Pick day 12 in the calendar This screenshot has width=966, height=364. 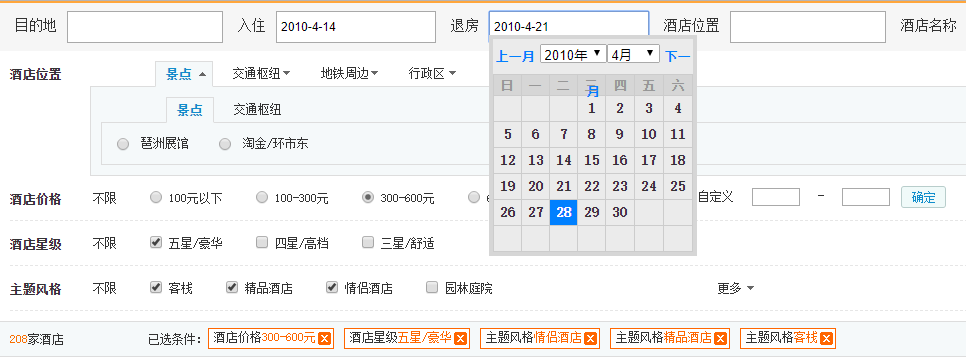click(507, 160)
